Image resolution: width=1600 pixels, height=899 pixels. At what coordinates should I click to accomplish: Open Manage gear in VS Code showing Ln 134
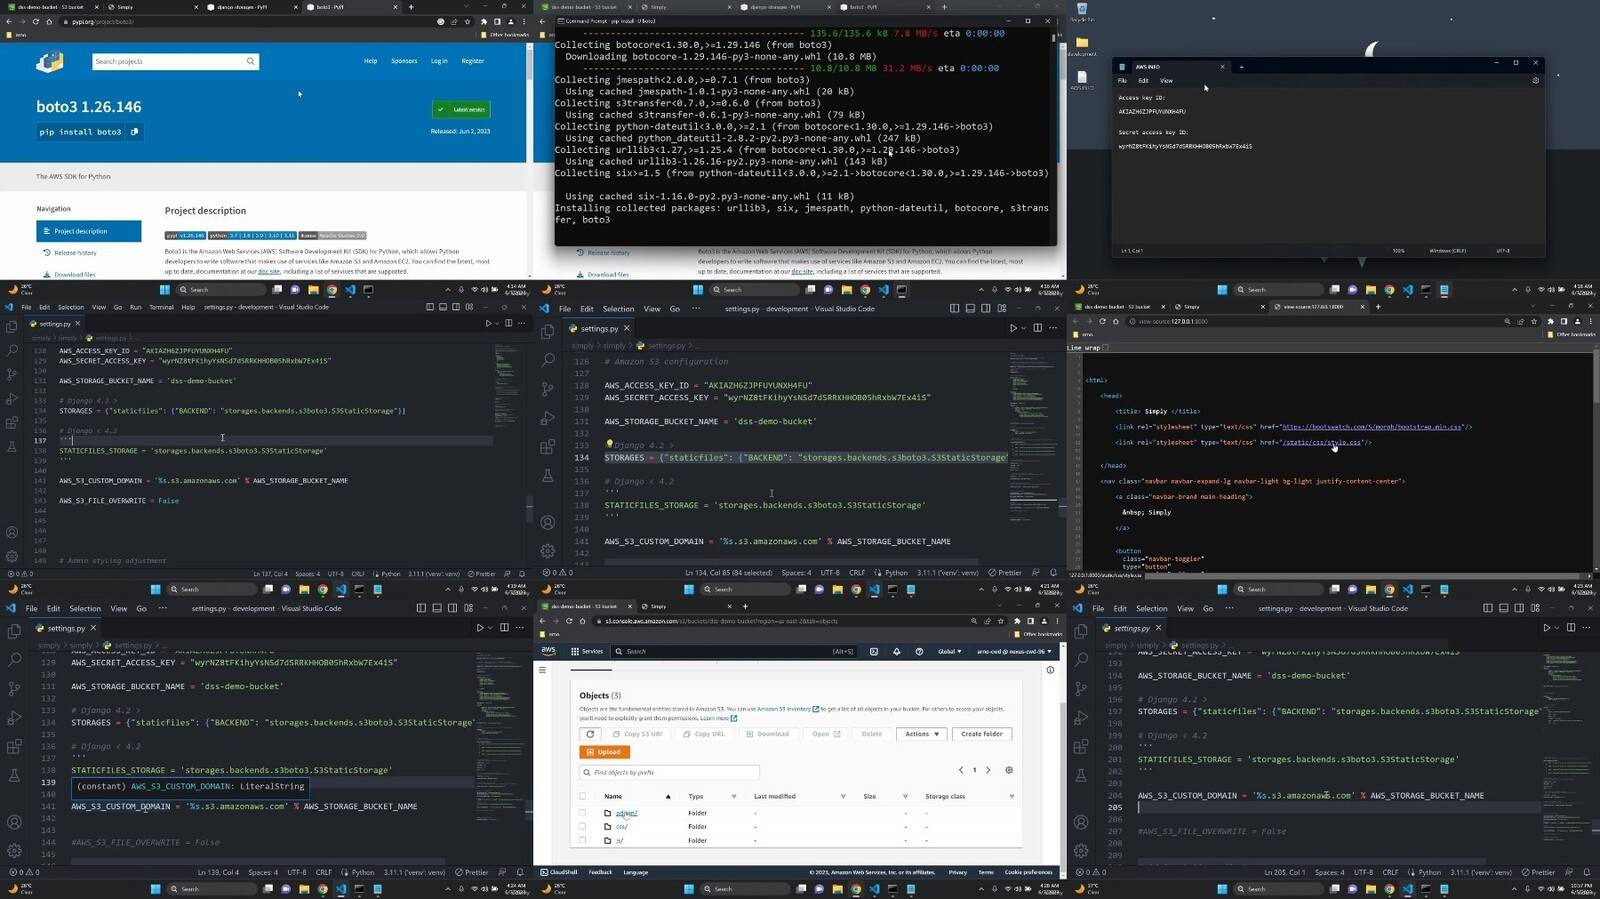point(547,551)
